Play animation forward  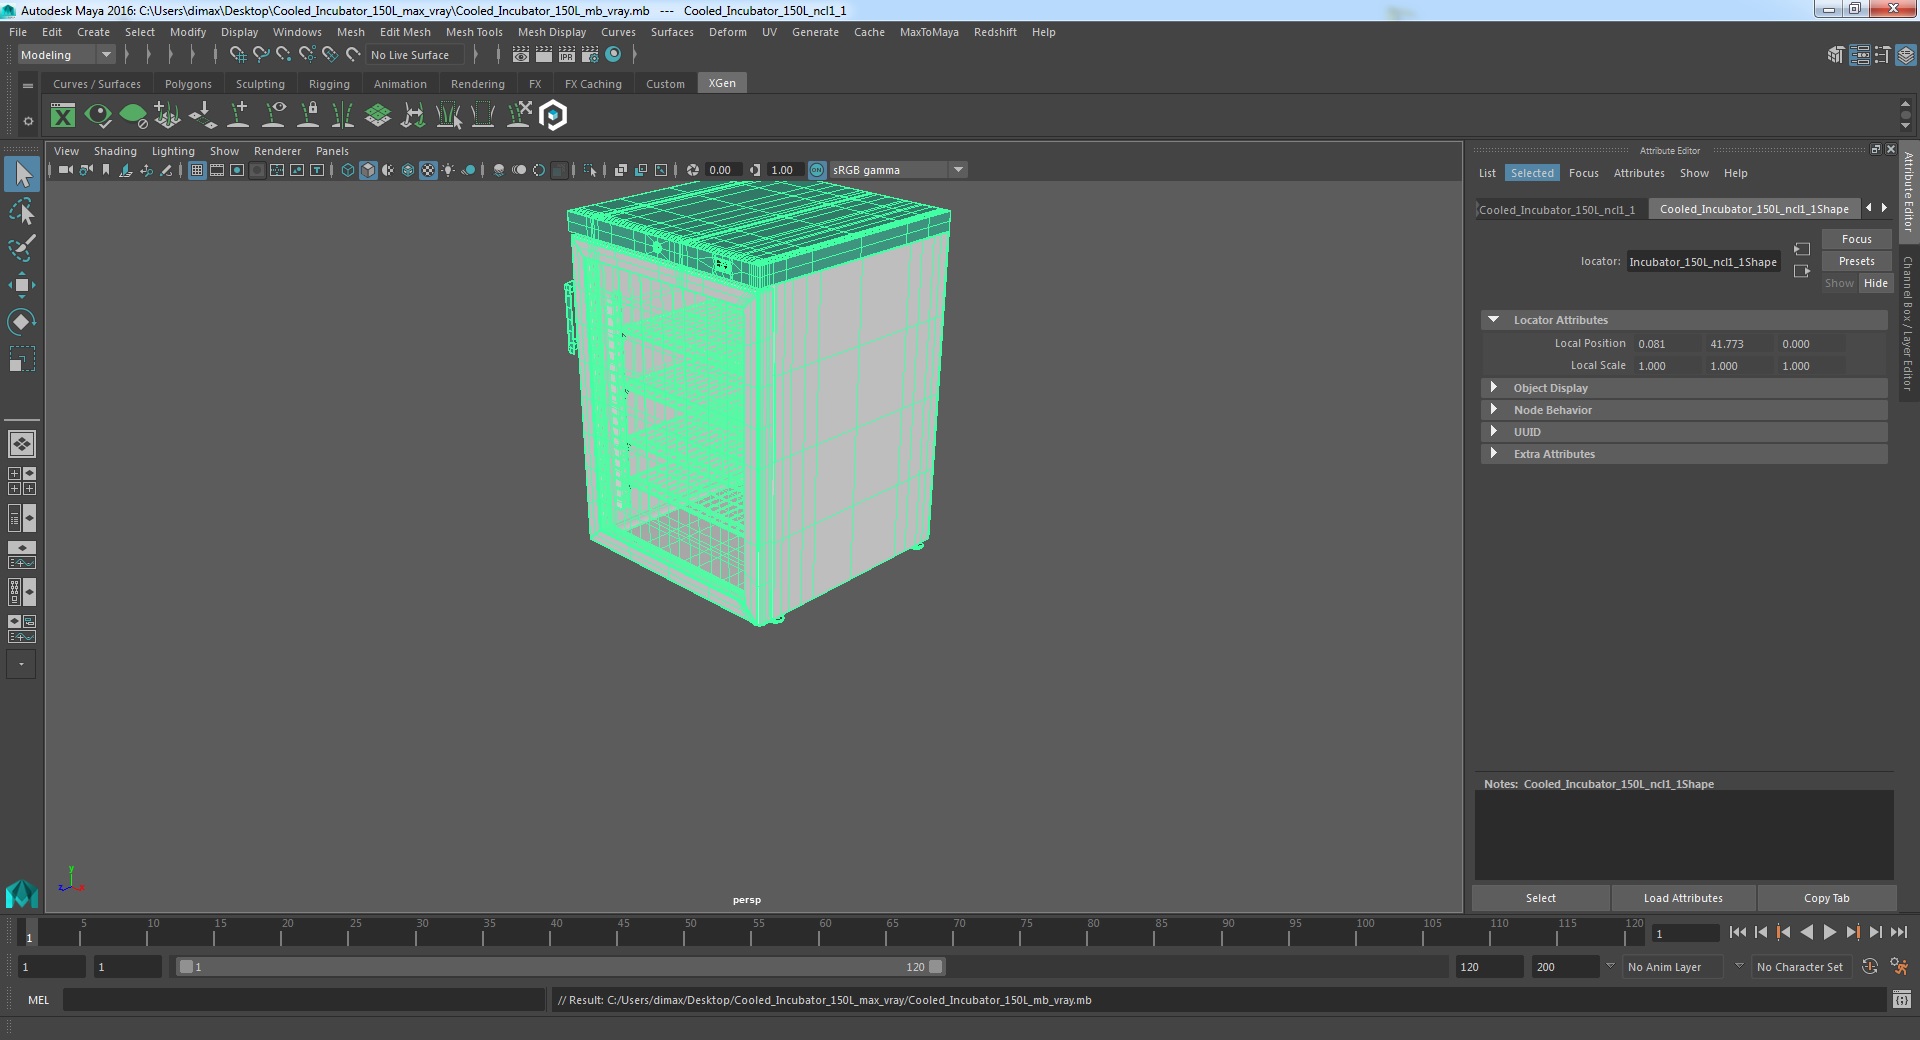1829,932
